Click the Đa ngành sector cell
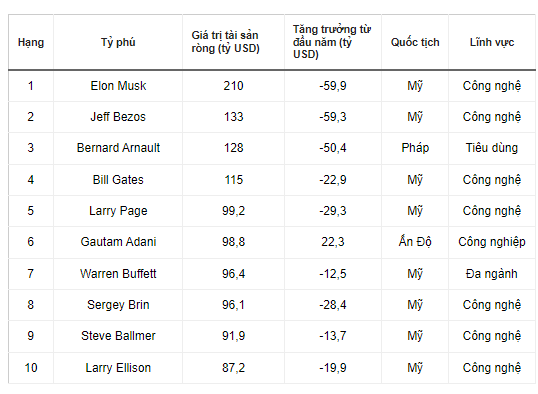This screenshot has height=394, width=538. pos(492,274)
